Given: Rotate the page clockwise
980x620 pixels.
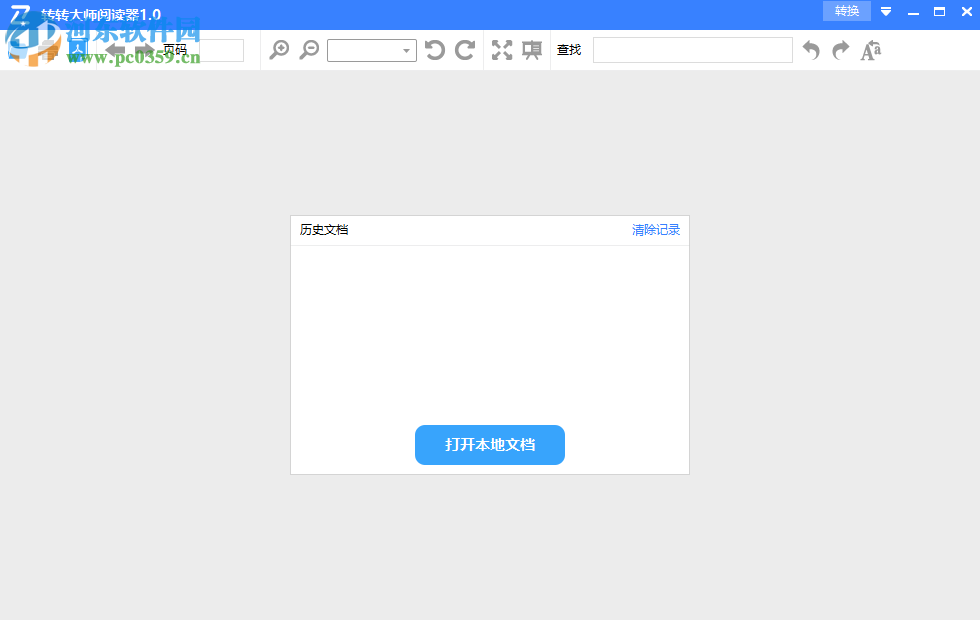Looking at the screenshot, I should click(464, 49).
